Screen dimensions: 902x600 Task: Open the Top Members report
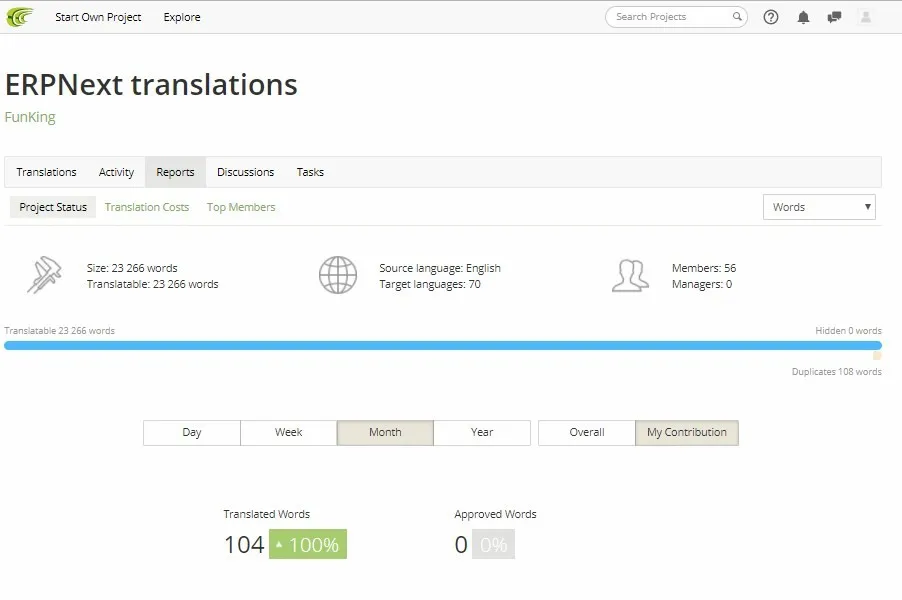pos(241,207)
